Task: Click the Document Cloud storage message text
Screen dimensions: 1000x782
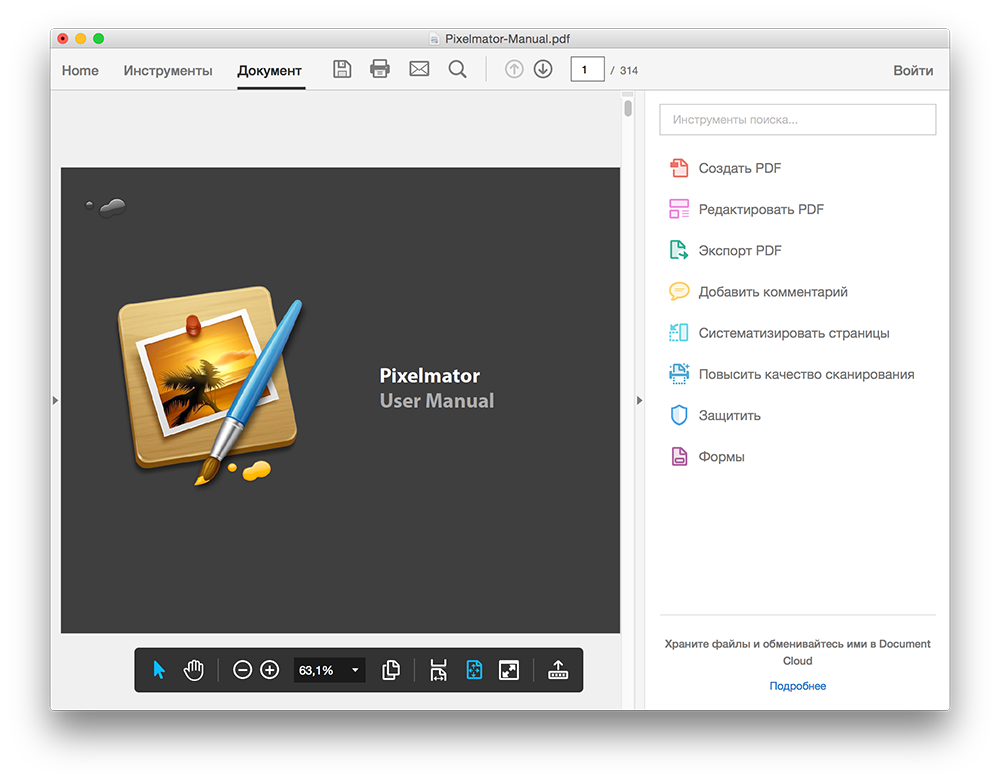Action: click(x=797, y=653)
